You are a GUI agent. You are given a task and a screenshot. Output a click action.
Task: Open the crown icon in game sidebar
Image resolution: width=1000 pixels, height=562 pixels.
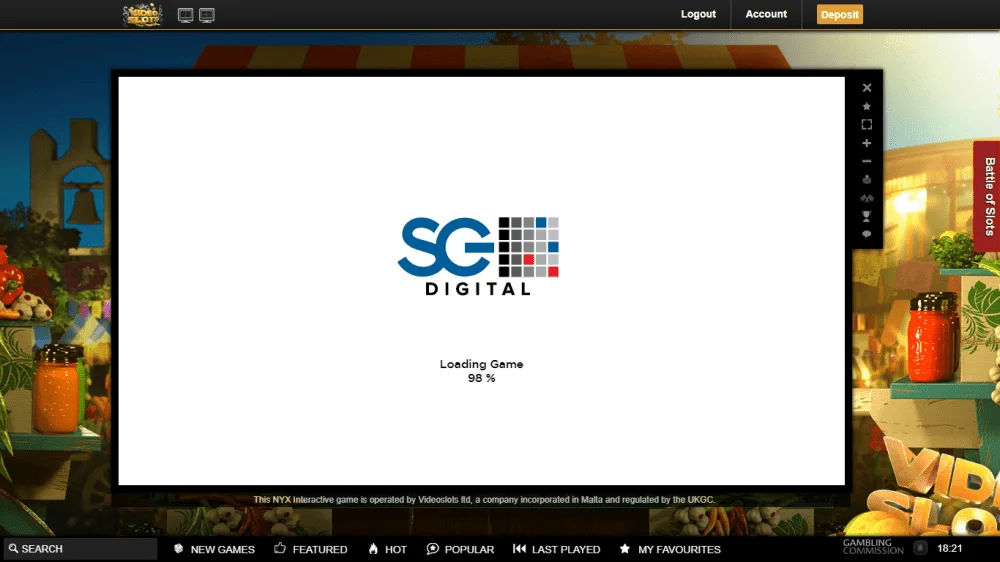coord(867,180)
